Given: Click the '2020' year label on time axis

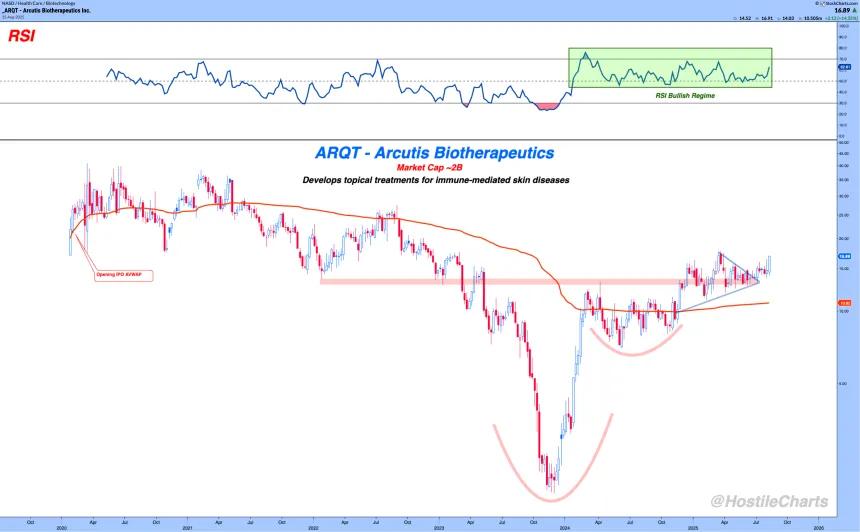Looking at the screenshot, I should (61, 528).
